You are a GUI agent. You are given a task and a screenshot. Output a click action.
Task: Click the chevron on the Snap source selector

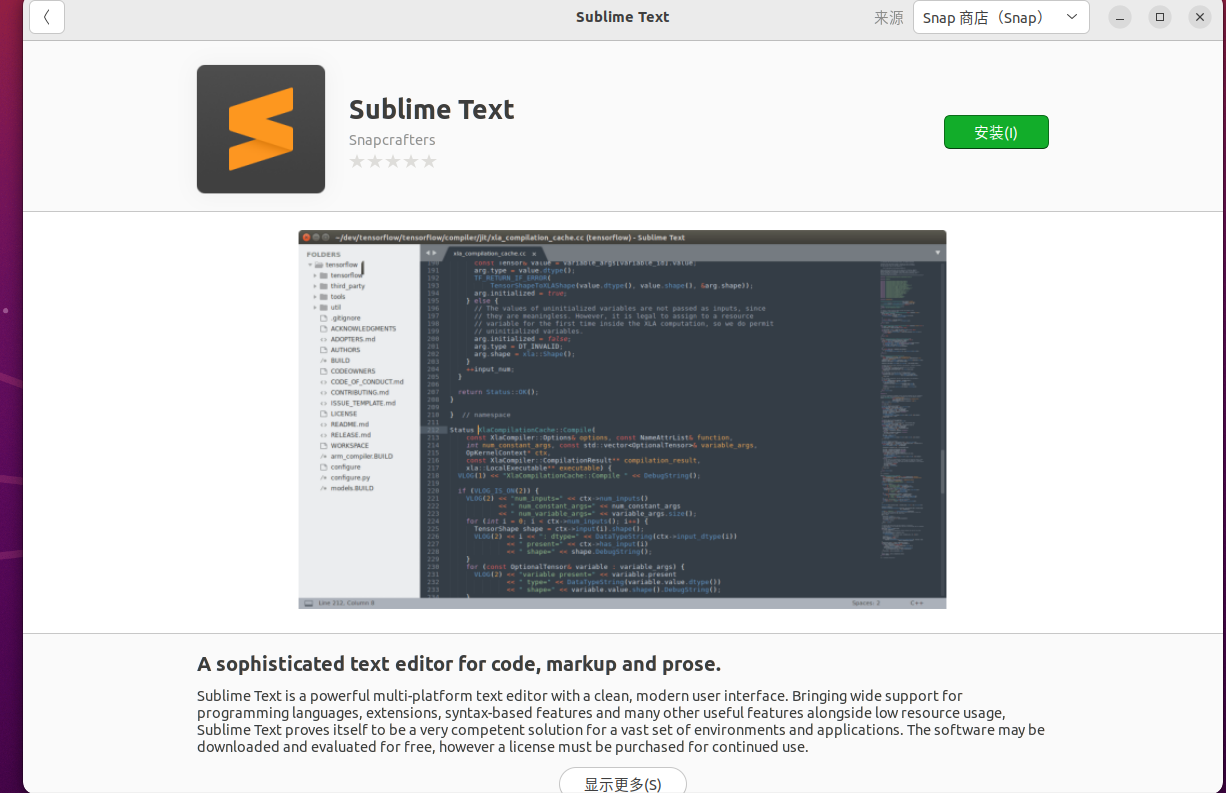(x=1072, y=17)
